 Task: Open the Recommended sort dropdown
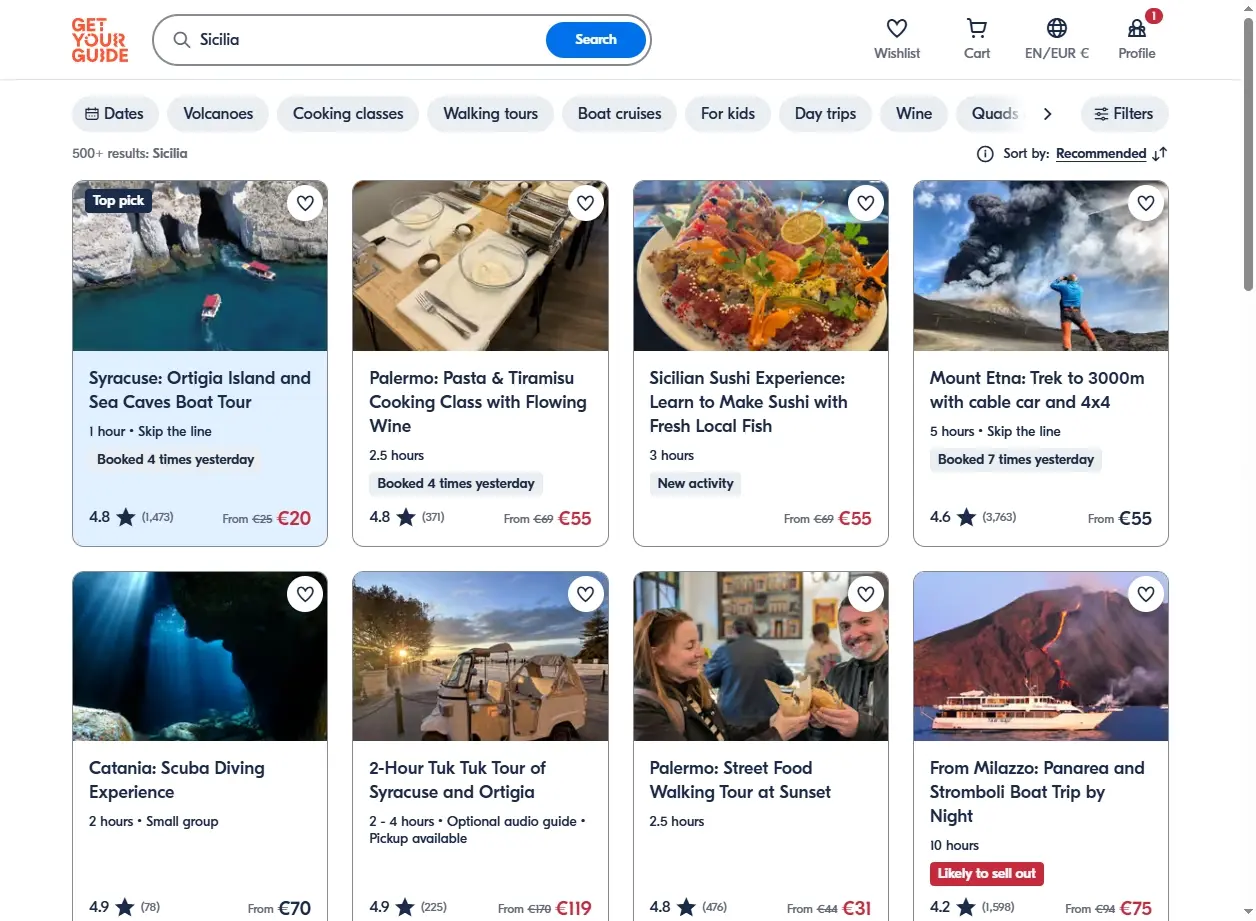[x=1101, y=154]
